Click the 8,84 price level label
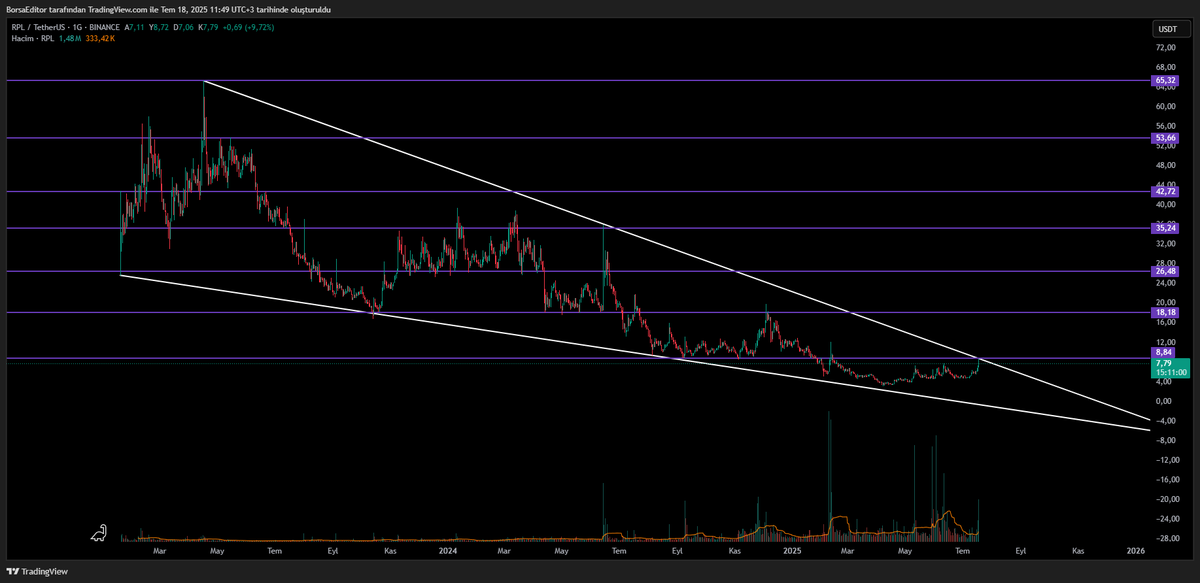1200x583 pixels. tap(1163, 352)
